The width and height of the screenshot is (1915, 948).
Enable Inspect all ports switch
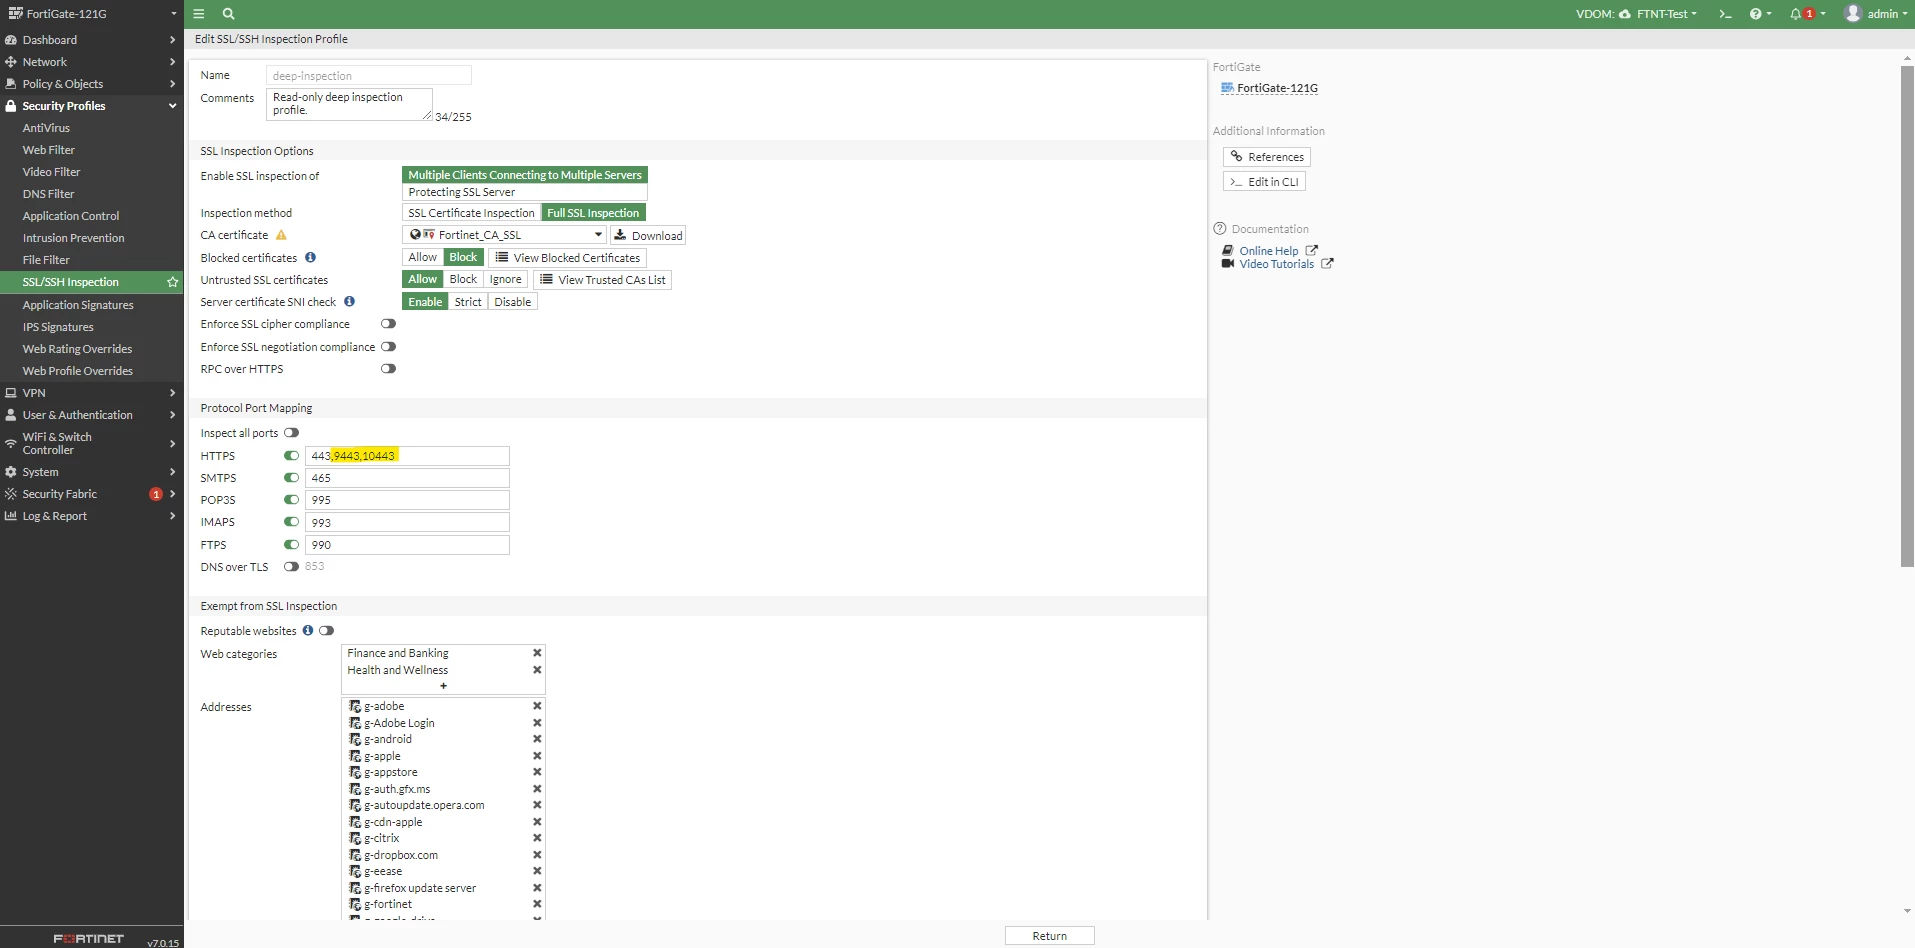point(291,433)
